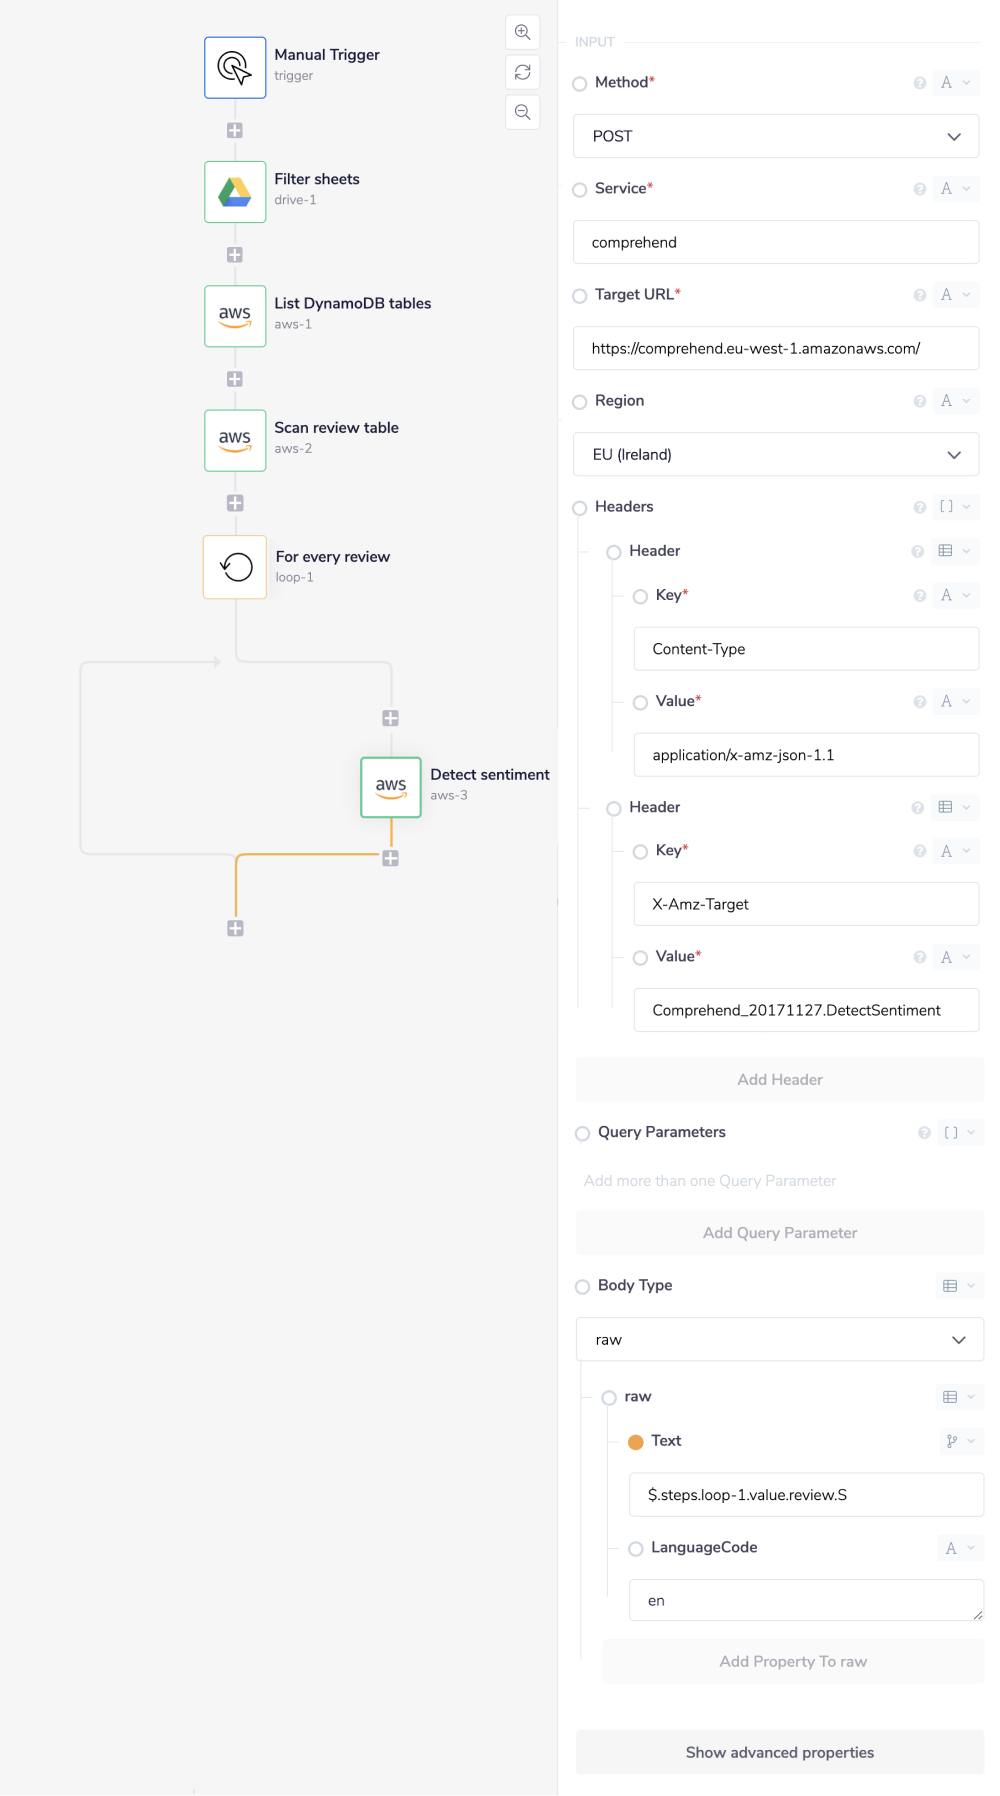Click the plus icon below Manual Trigger
1000x1796 pixels.
tap(234, 129)
